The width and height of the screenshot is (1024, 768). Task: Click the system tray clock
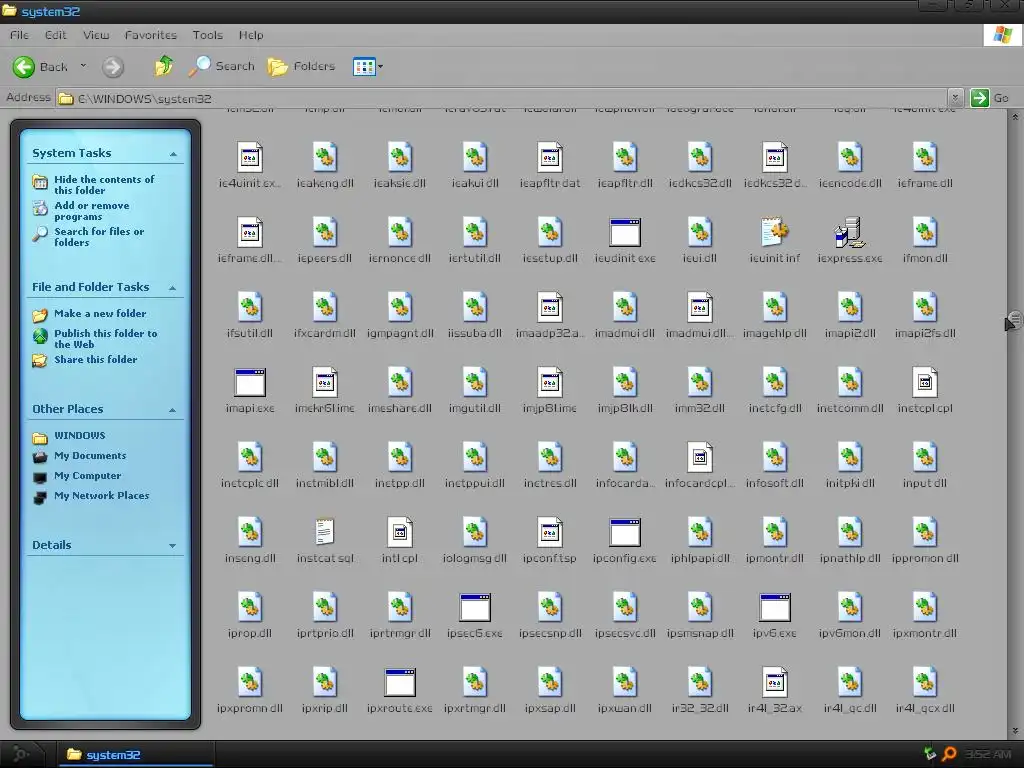(x=988, y=754)
